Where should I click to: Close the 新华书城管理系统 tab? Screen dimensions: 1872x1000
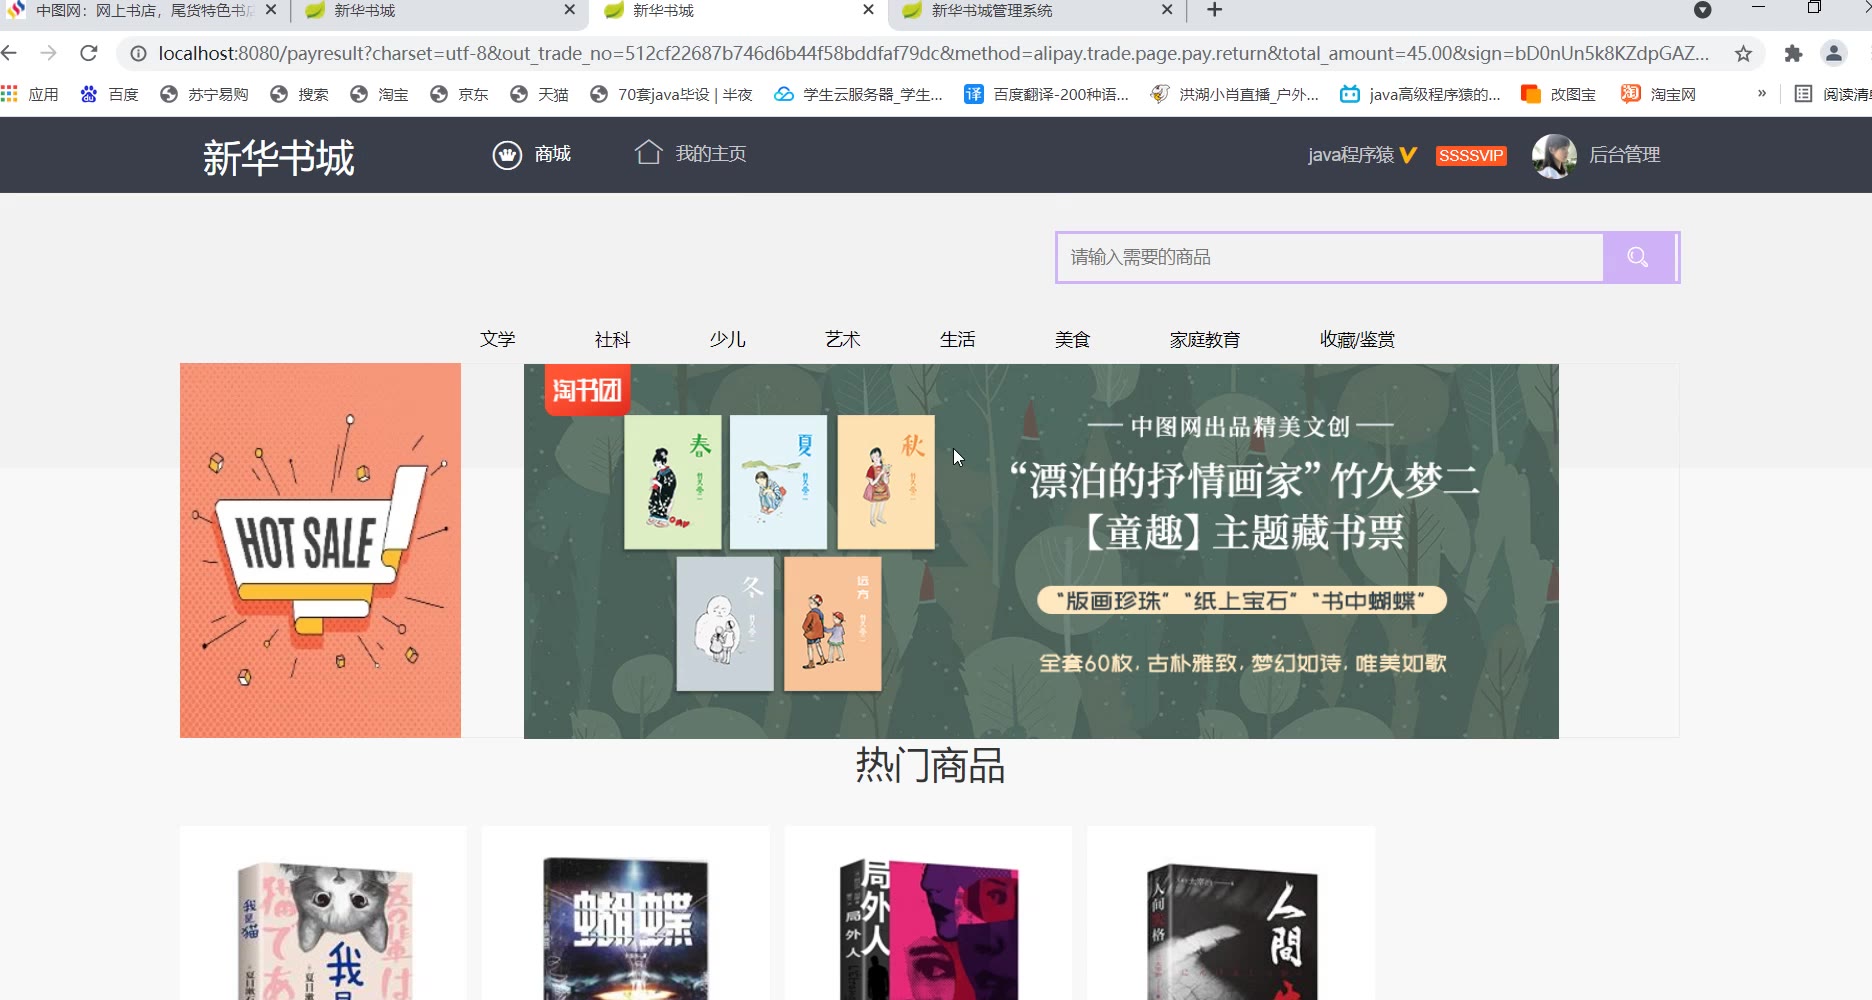(x=1167, y=9)
